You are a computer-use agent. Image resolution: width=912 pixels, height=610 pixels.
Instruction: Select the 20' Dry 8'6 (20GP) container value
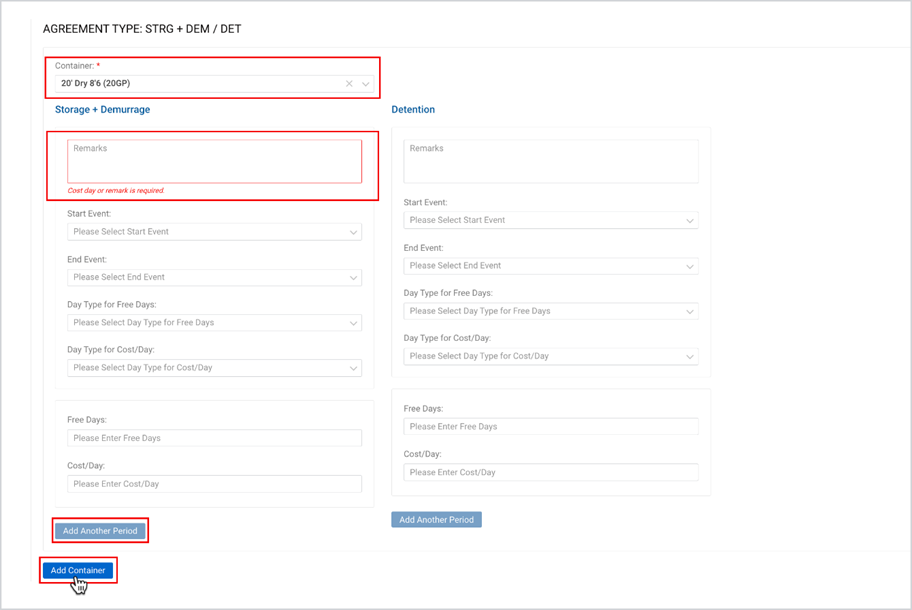[x=95, y=83]
